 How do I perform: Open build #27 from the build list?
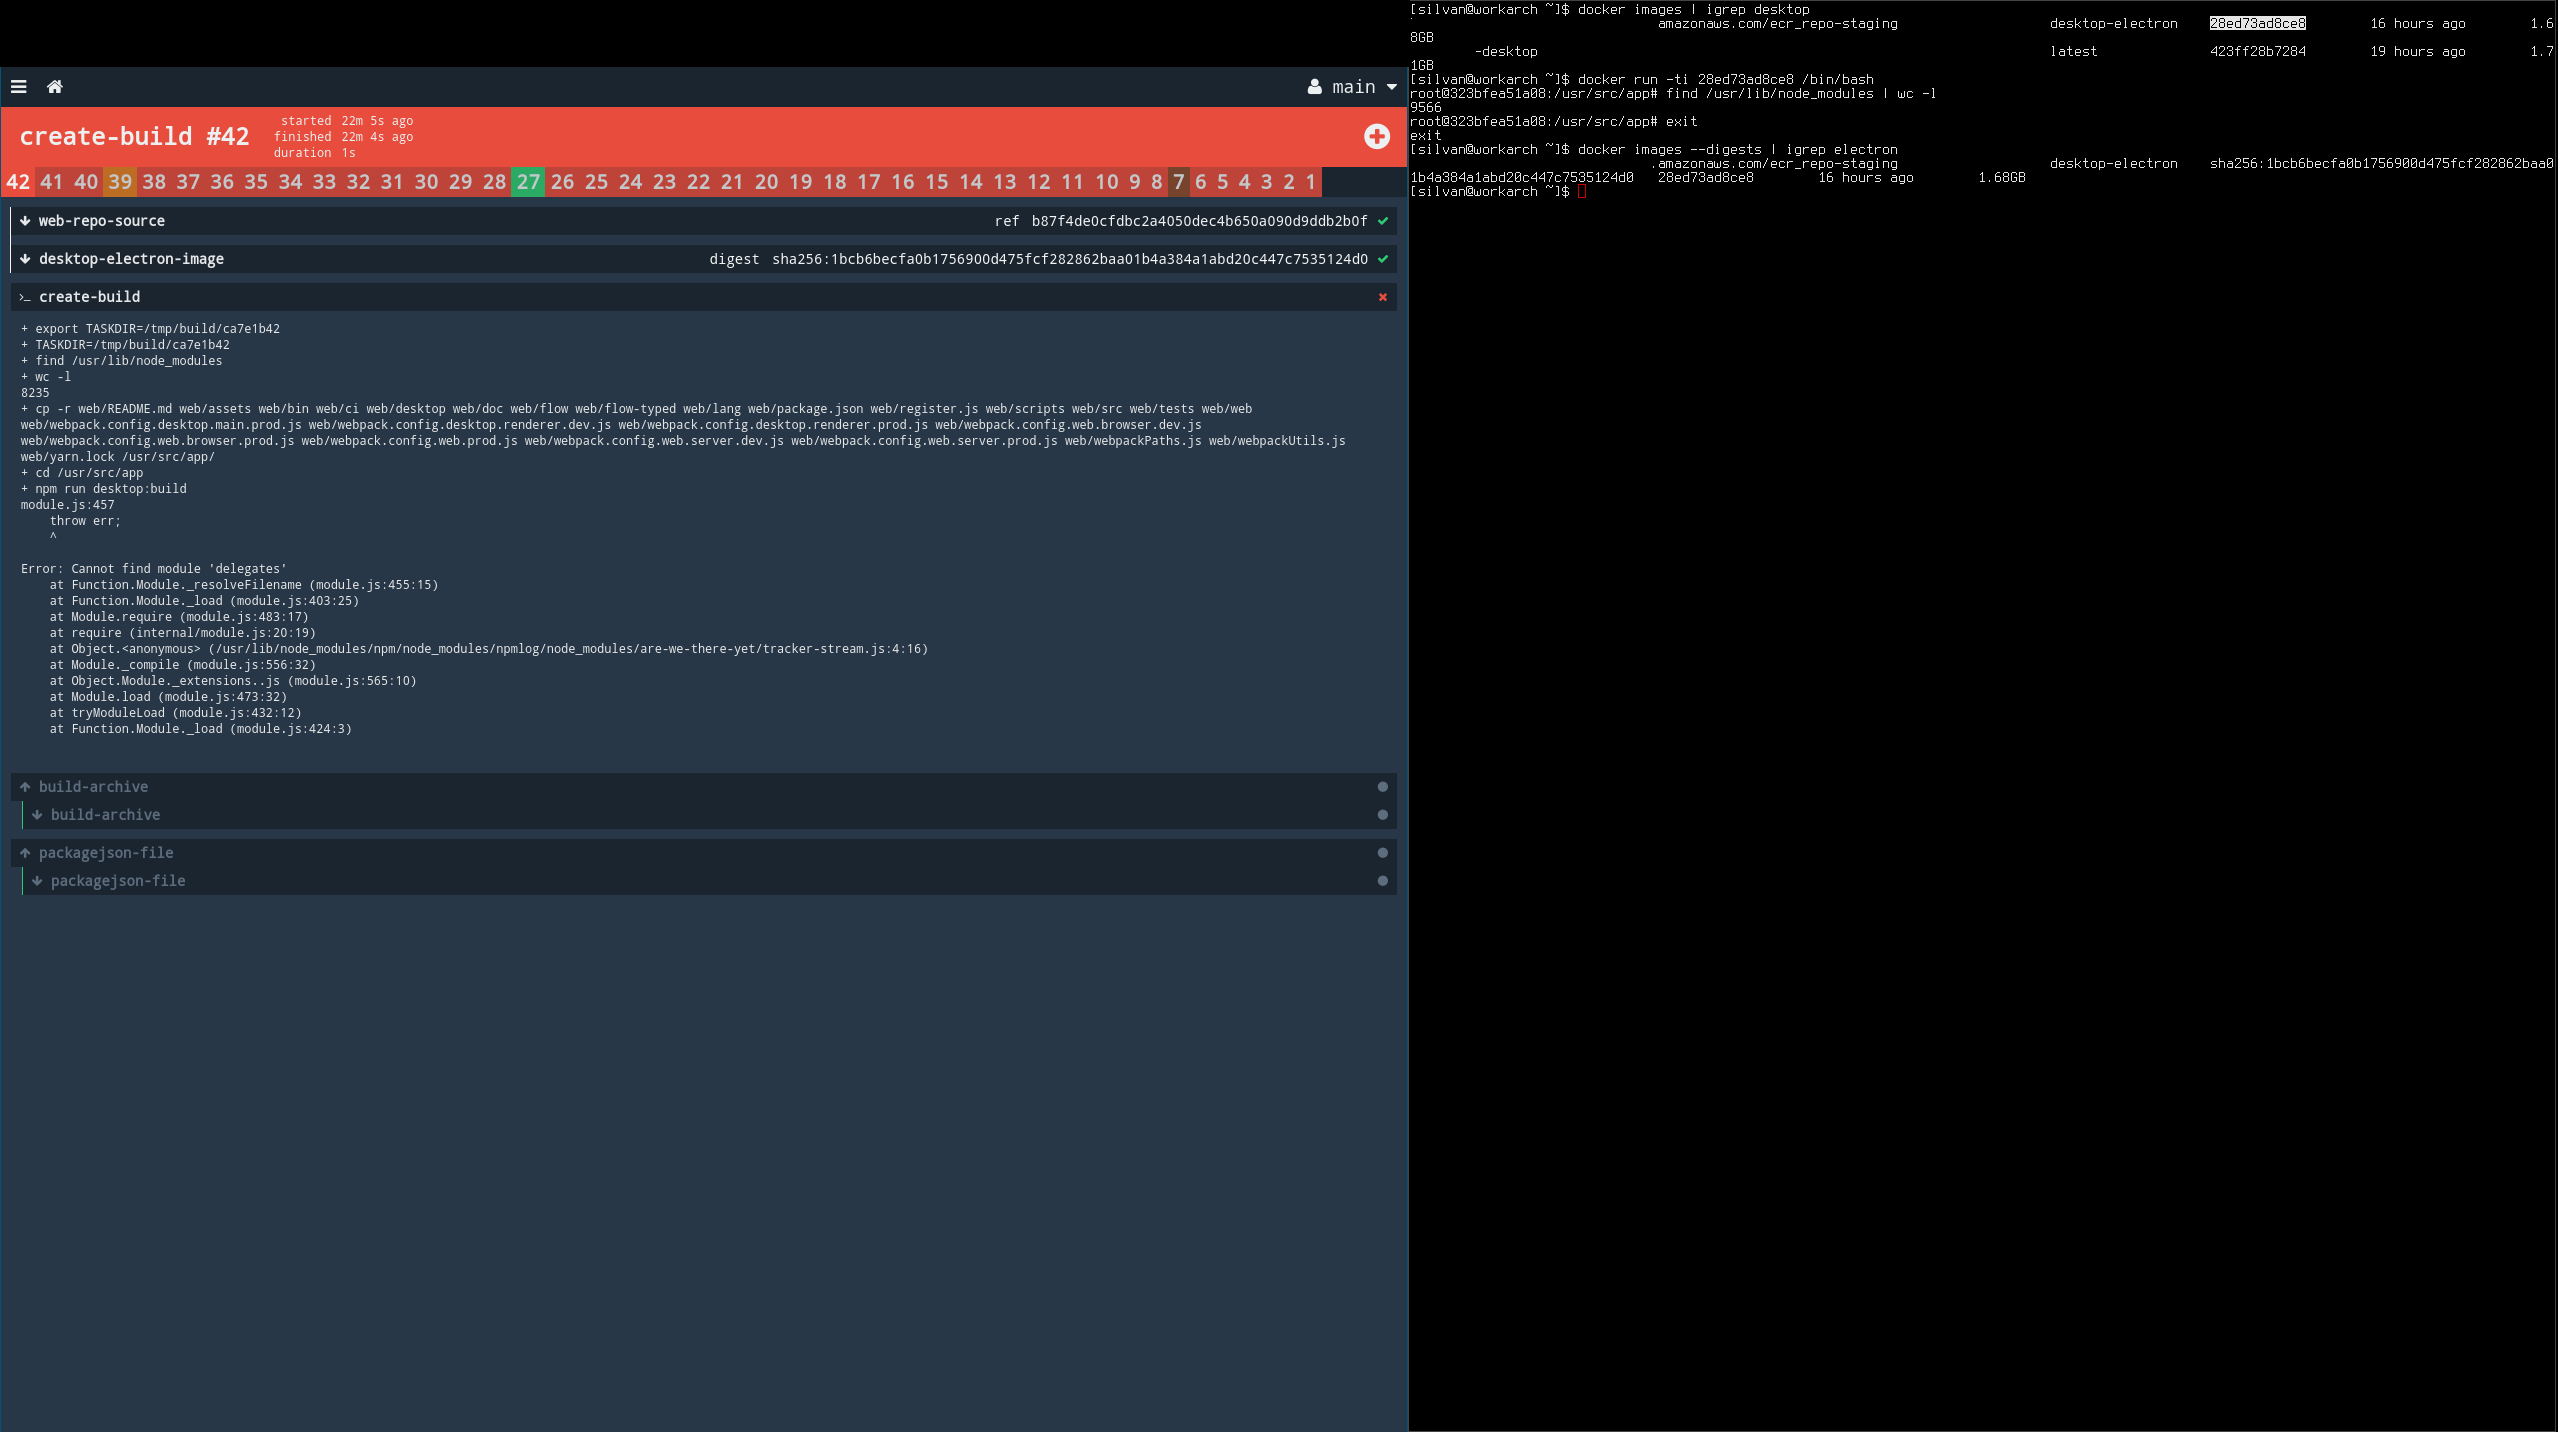(528, 182)
